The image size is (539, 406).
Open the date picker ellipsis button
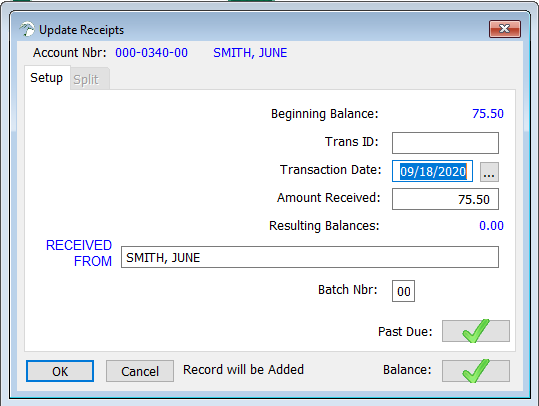pyautogui.click(x=489, y=172)
